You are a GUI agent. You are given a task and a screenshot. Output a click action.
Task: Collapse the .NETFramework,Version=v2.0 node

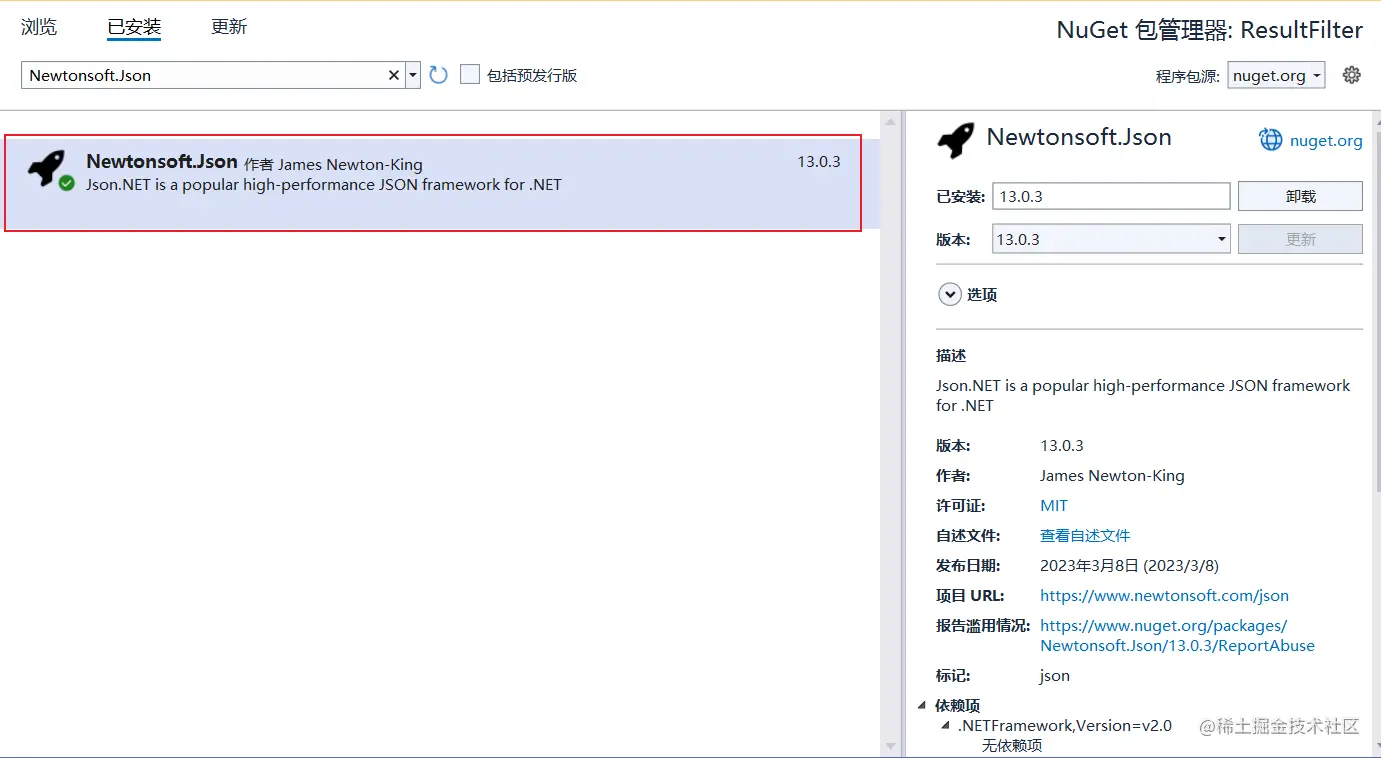[946, 726]
